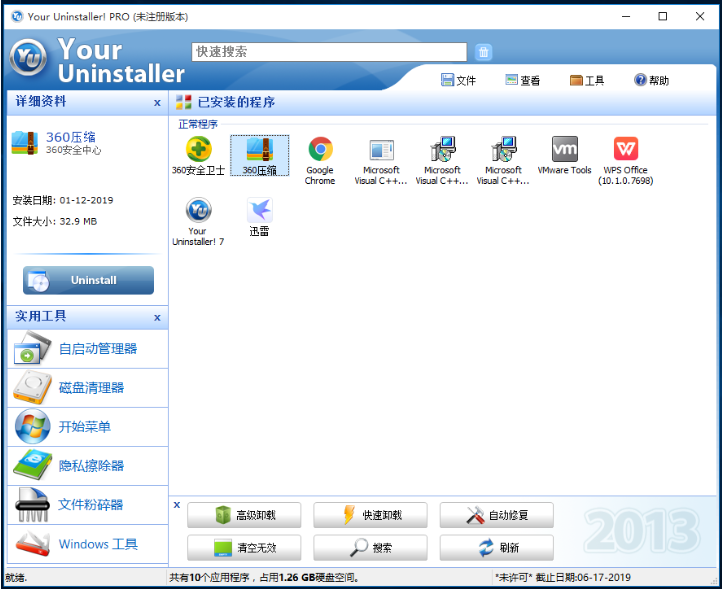Viewport: 722px width, 589px height.
Task: Click the 自动修复 button
Action: click(x=496, y=515)
